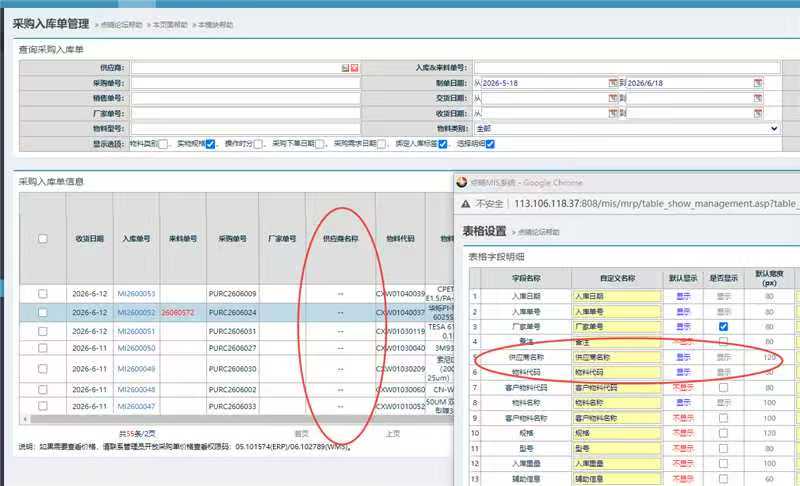Click the 制单日期 start field showing 2026-5-18
The width and height of the screenshot is (800, 486).
pos(544,83)
